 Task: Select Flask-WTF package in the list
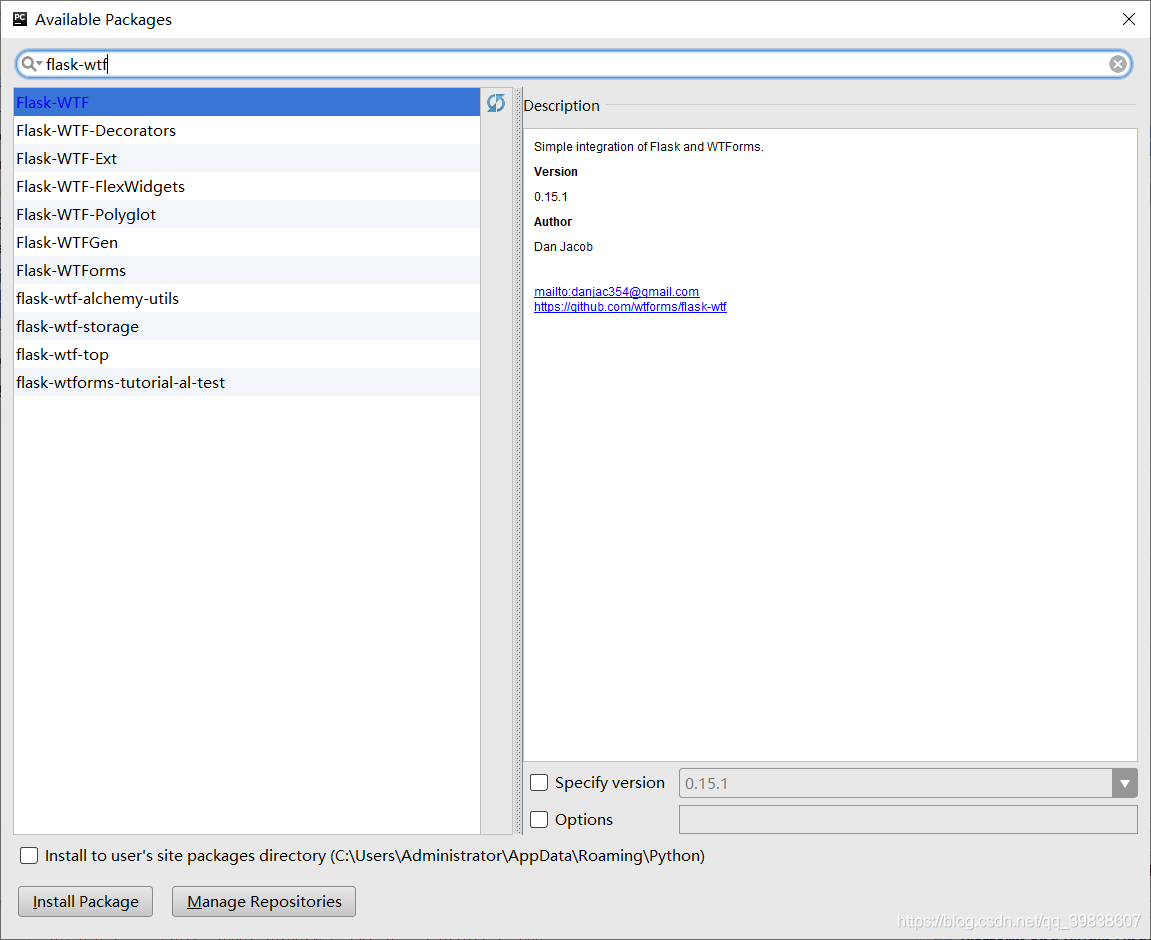247,103
